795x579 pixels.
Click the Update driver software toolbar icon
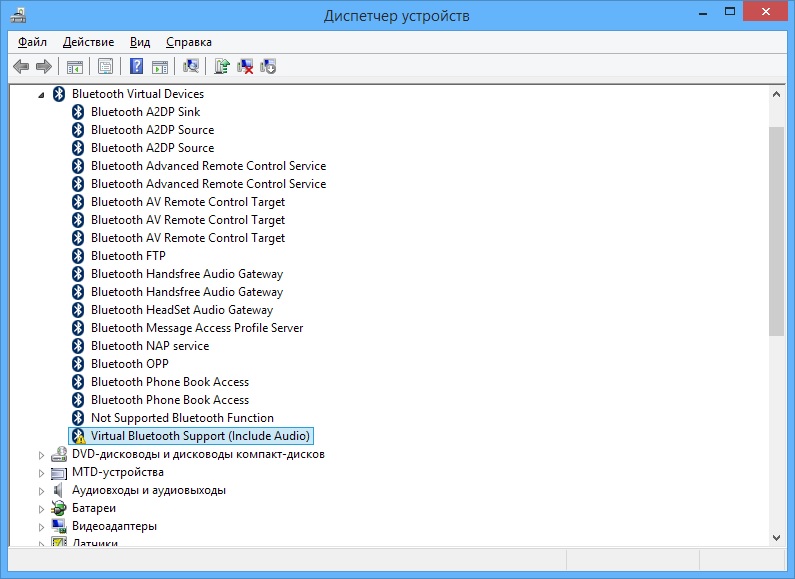tap(222, 66)
